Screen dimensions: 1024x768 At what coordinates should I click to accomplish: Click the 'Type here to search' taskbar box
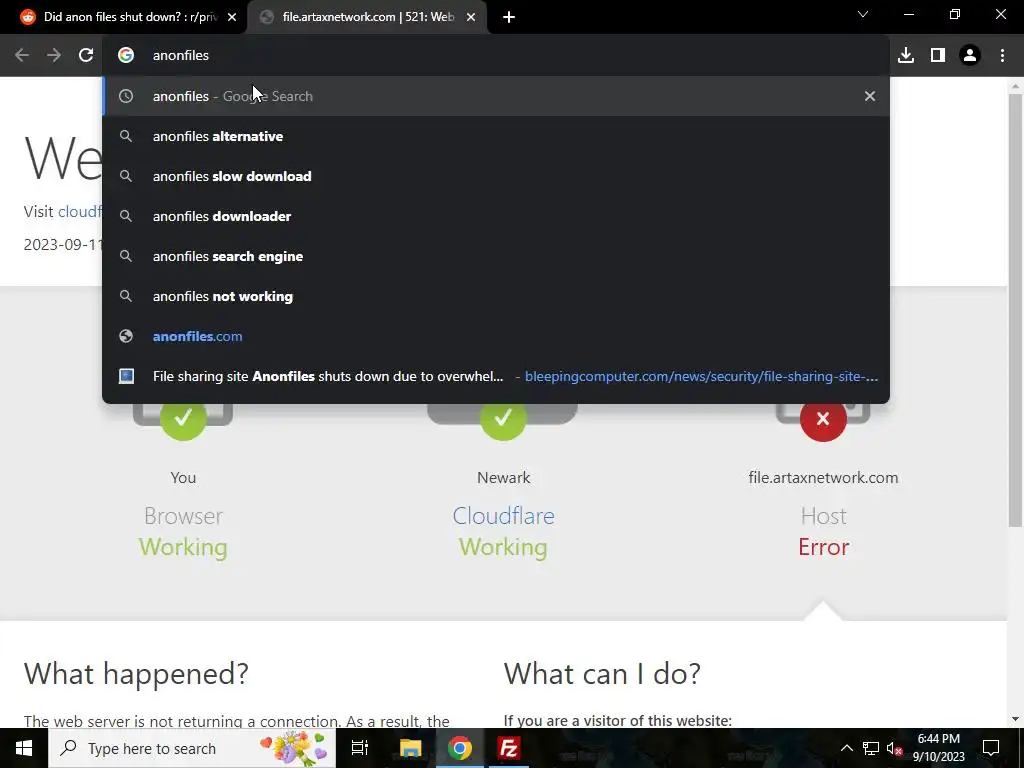coord(192,748)
